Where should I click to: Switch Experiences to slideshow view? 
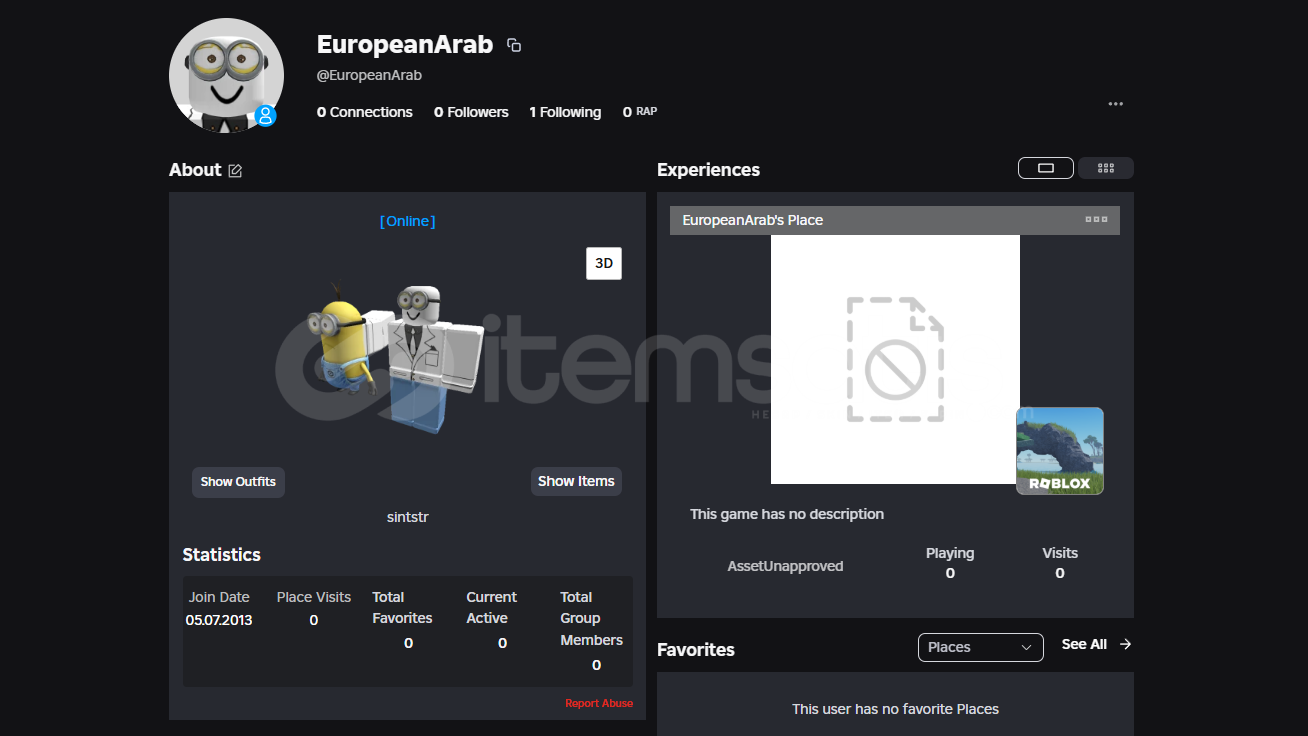pos(1046,168)
